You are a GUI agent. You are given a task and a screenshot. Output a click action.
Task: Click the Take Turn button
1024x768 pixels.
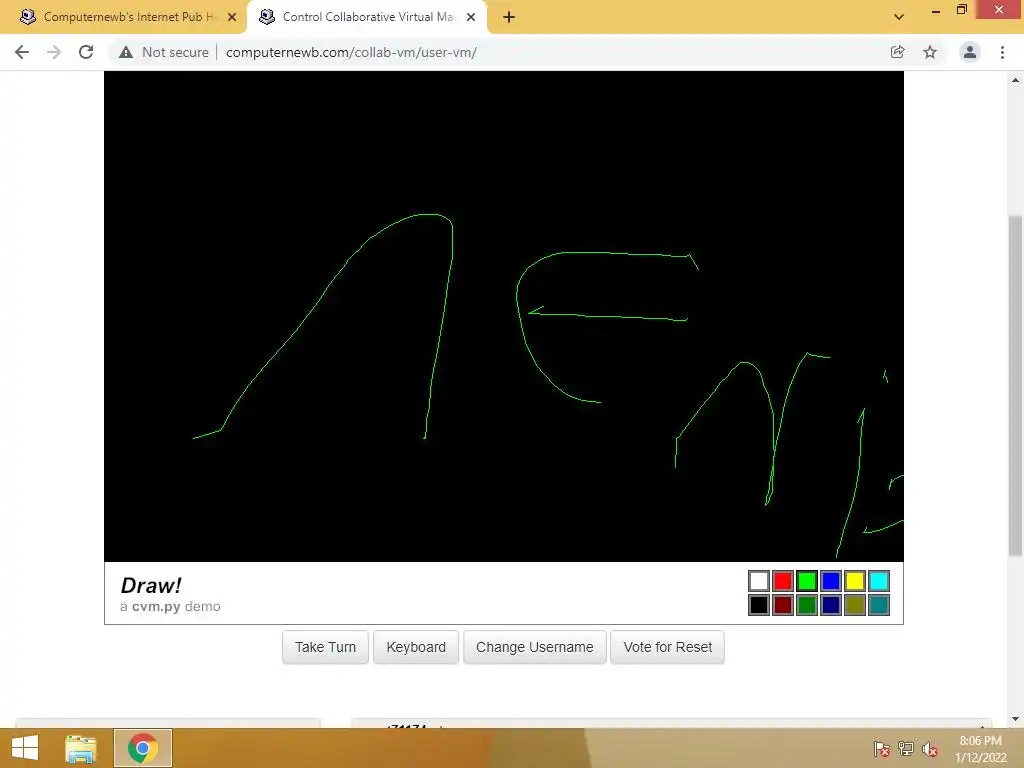325,647
